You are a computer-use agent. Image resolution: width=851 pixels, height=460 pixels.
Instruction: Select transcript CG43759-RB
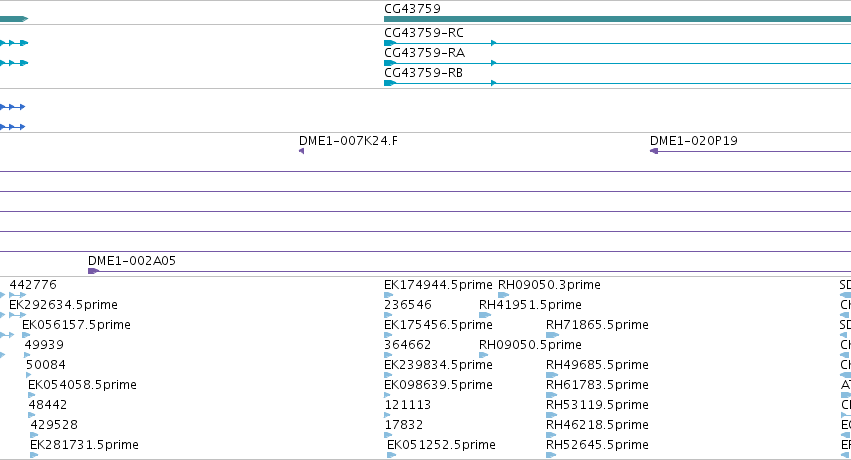[x=423, y=73]
